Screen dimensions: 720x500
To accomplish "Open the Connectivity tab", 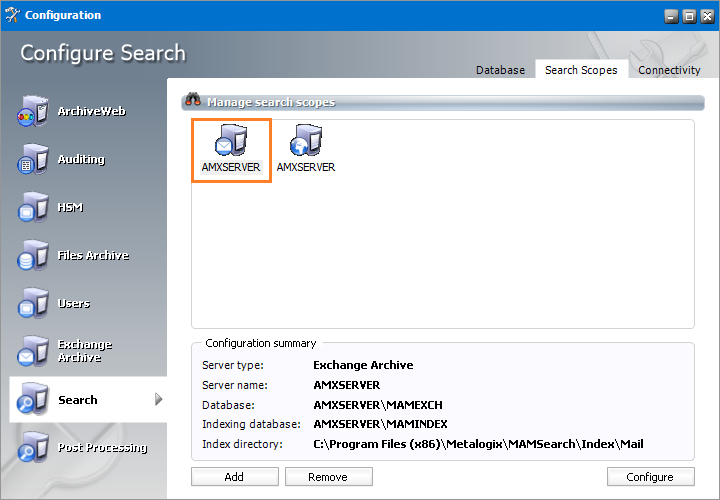I will tap(669, 70).
